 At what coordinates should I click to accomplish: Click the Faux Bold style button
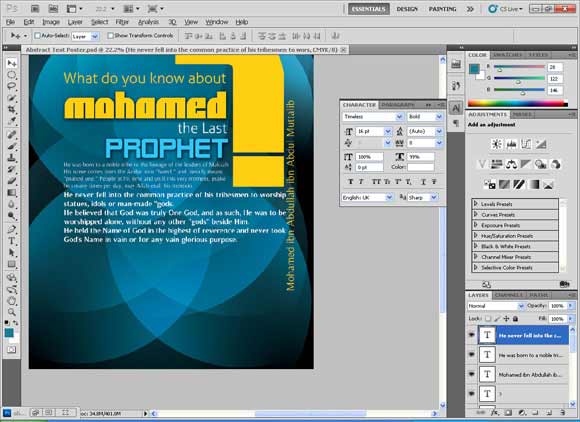(351, 182)
